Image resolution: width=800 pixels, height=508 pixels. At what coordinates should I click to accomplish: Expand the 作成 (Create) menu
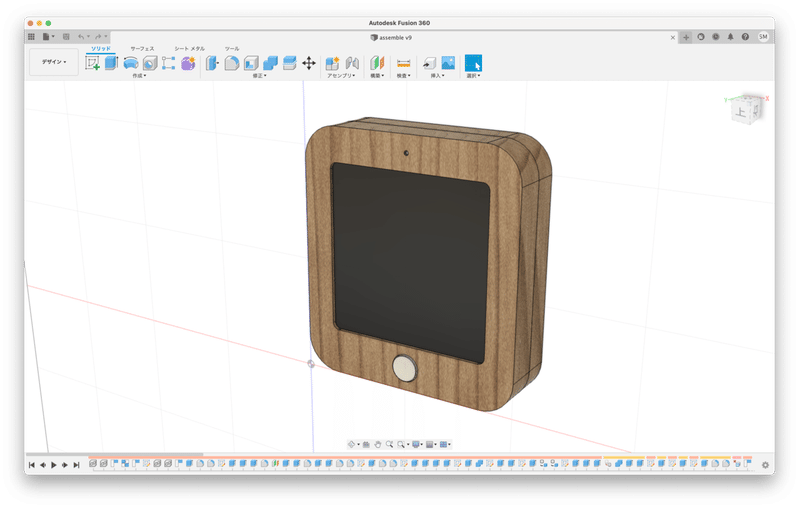139,75
